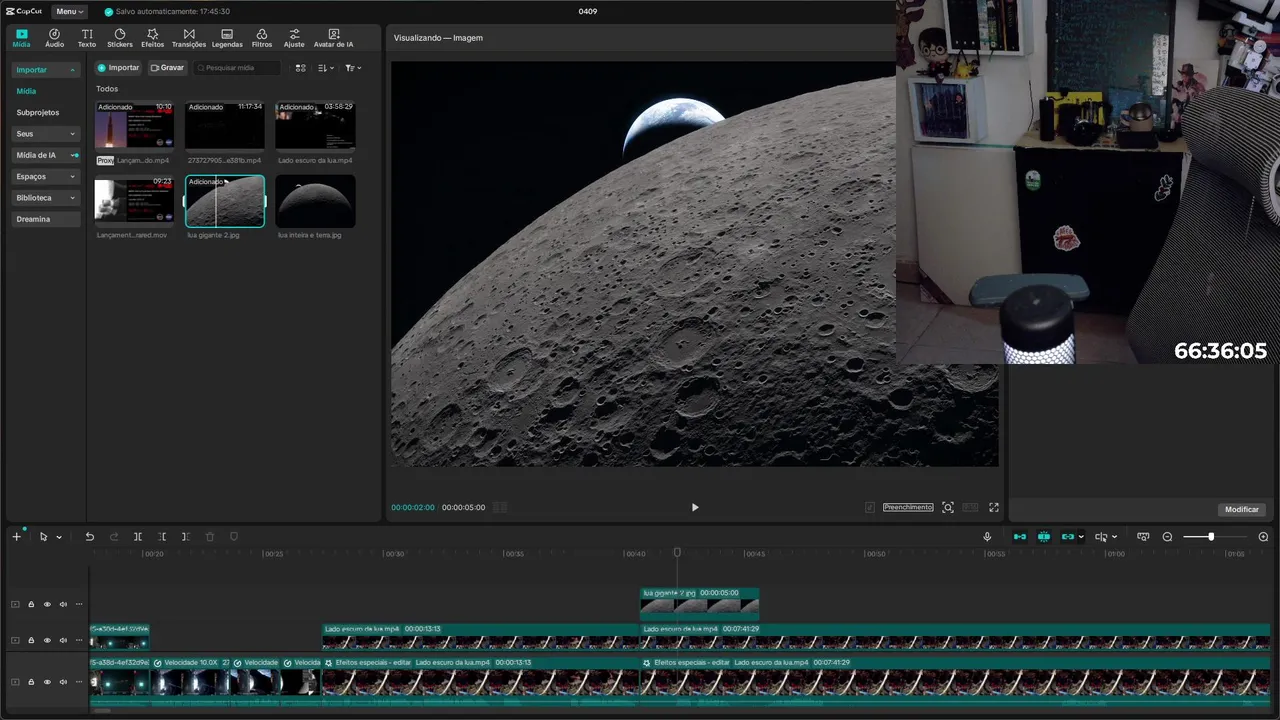
Task: Select the Mídia panel icon
Action: [x=21, y=38]
